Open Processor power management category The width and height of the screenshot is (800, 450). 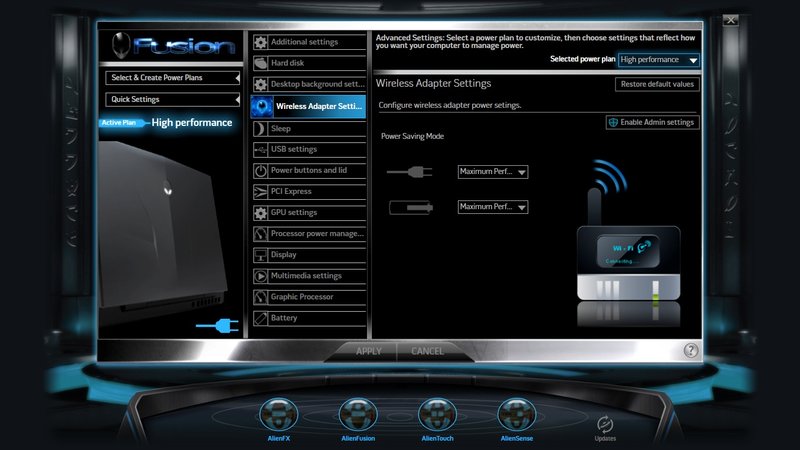pyautogui.click(x=309, y=234)
